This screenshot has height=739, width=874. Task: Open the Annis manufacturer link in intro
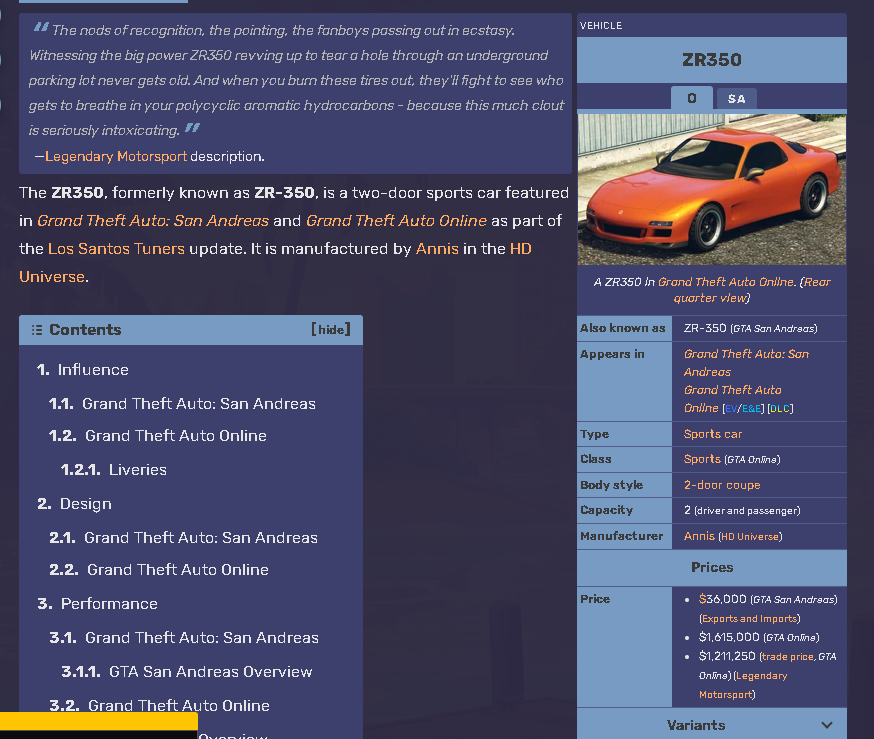(437, 249)
